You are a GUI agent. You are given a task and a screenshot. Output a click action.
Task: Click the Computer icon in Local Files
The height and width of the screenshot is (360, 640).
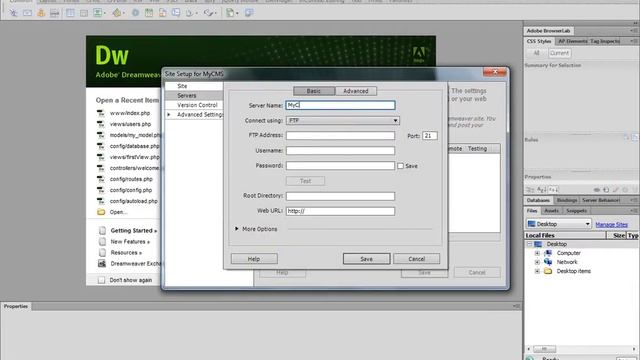548,253
